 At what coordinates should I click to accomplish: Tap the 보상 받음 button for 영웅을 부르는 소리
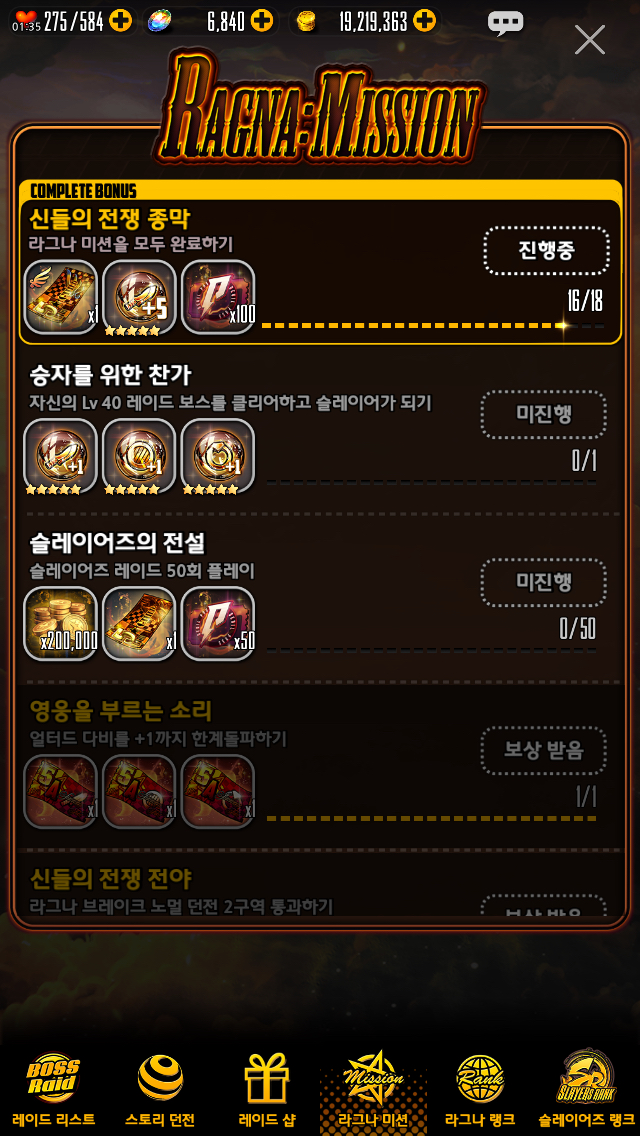tap(544, 751)
